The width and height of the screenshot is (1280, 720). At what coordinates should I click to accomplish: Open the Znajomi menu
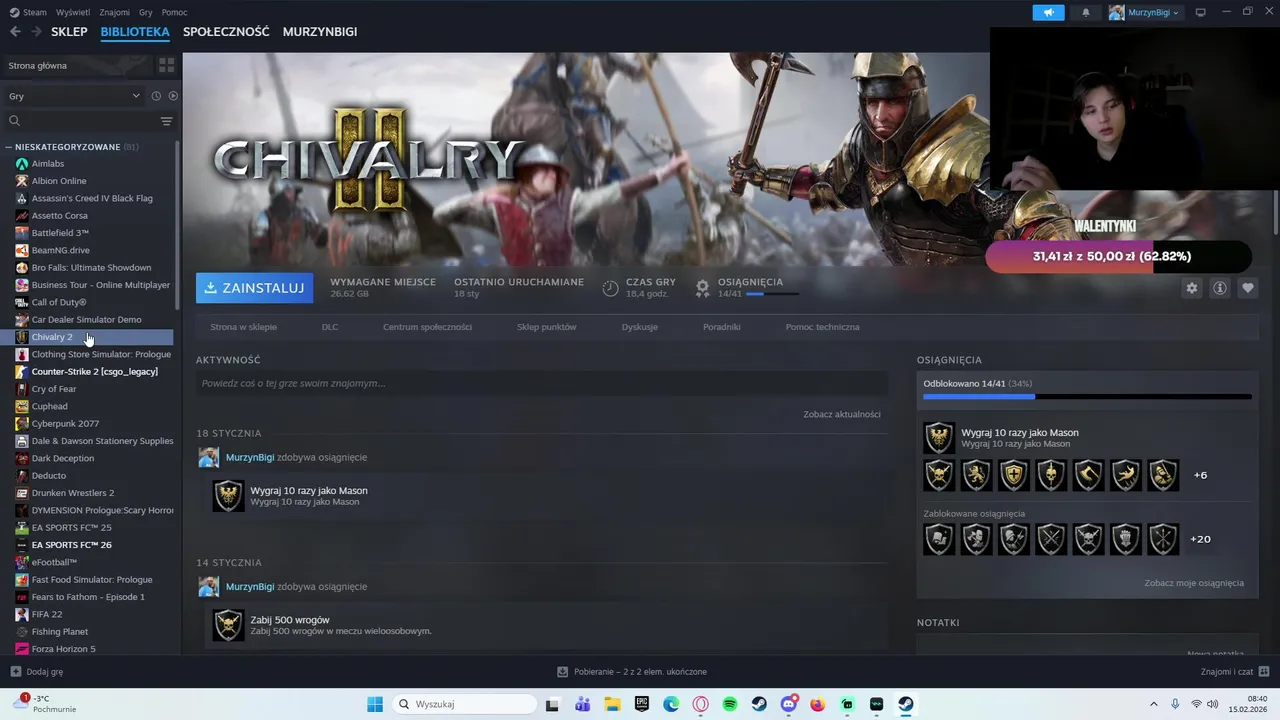click(x=115, y=12)
